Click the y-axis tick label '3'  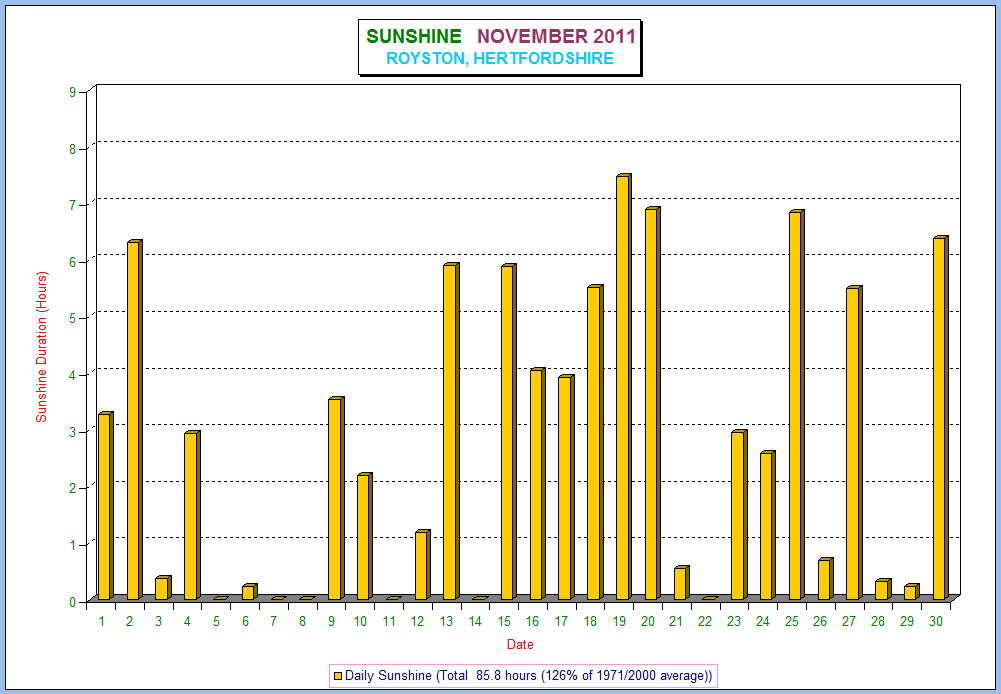pyautogui.click(x=72, y=432)
